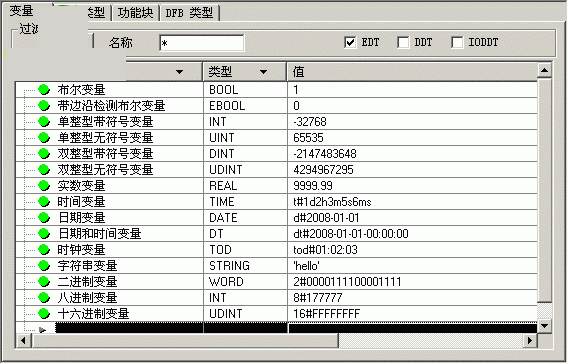Click the horizontal scrollbar right arrow
Screen dimensions: 568x364
pyautogui.click(x=530, y=340)
